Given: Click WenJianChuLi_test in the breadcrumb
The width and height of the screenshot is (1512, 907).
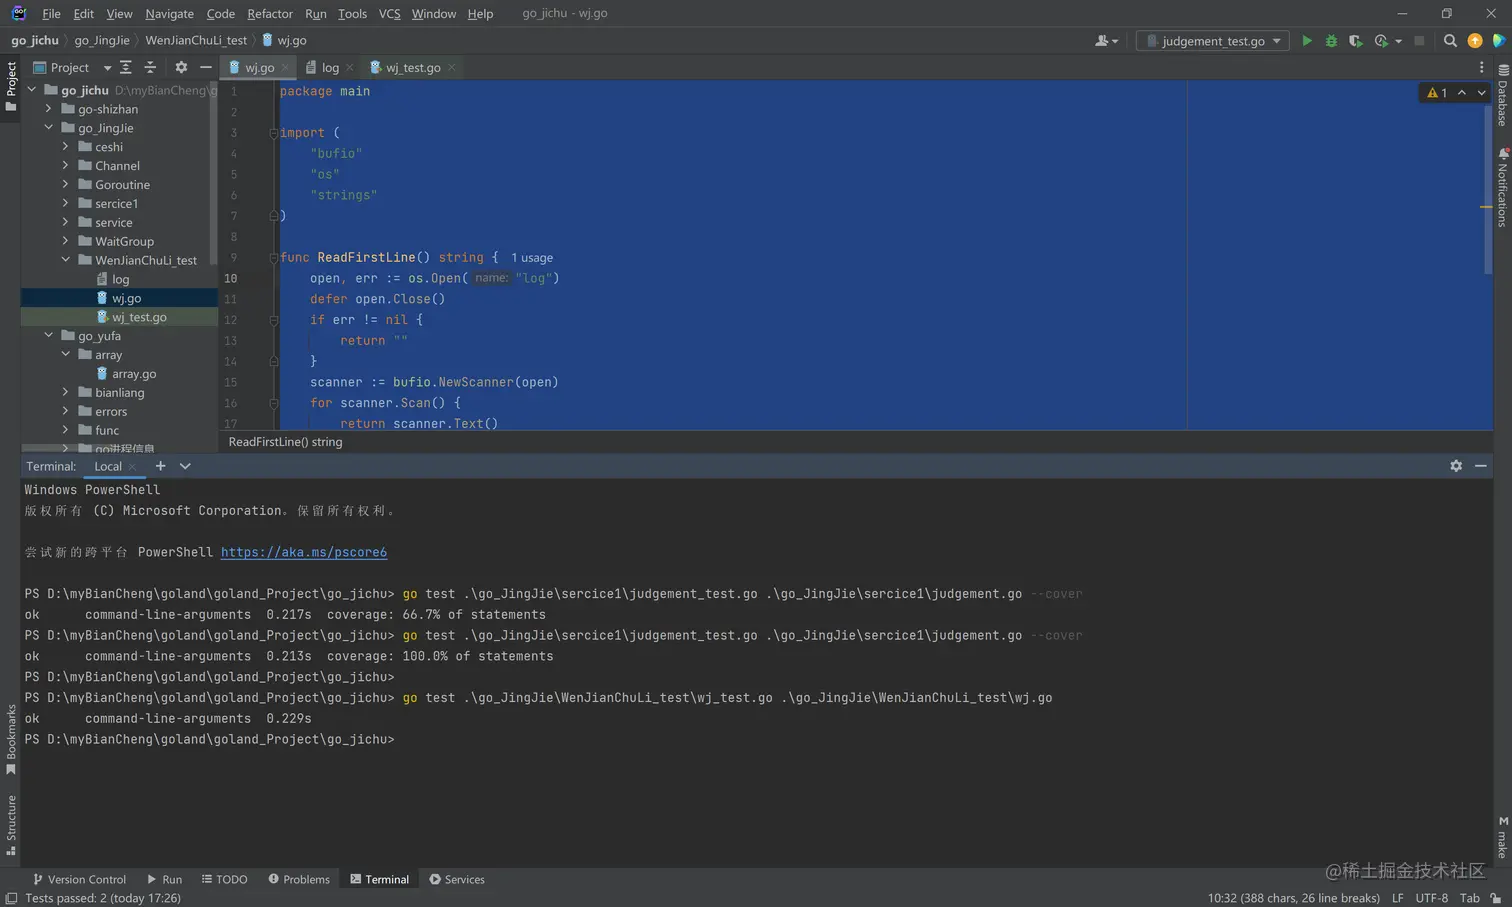Looking at the screenshot, I should 196,40.
